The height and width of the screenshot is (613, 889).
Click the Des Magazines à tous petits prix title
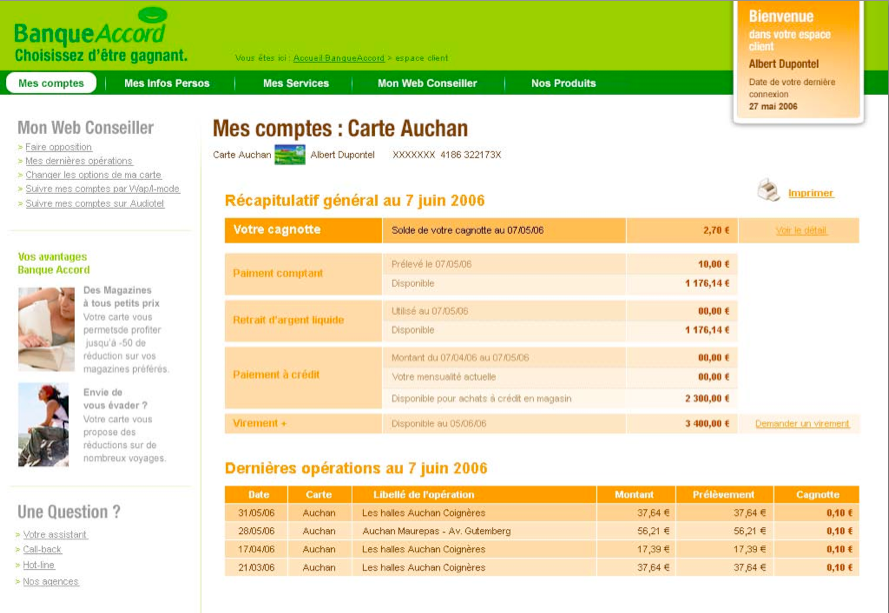(x=121, y=297)
